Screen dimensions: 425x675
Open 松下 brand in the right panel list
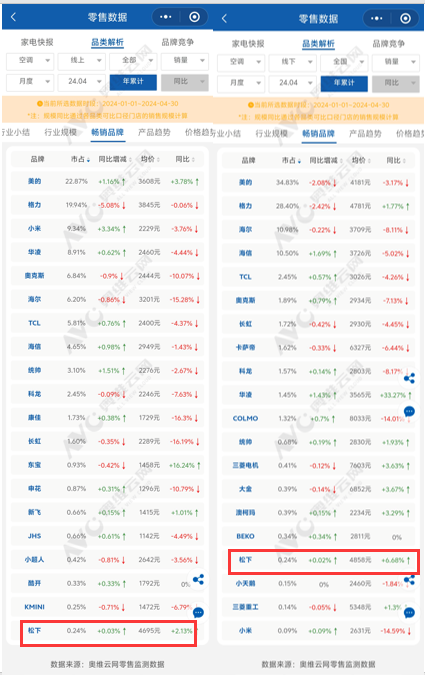click(x=245, y=560)
